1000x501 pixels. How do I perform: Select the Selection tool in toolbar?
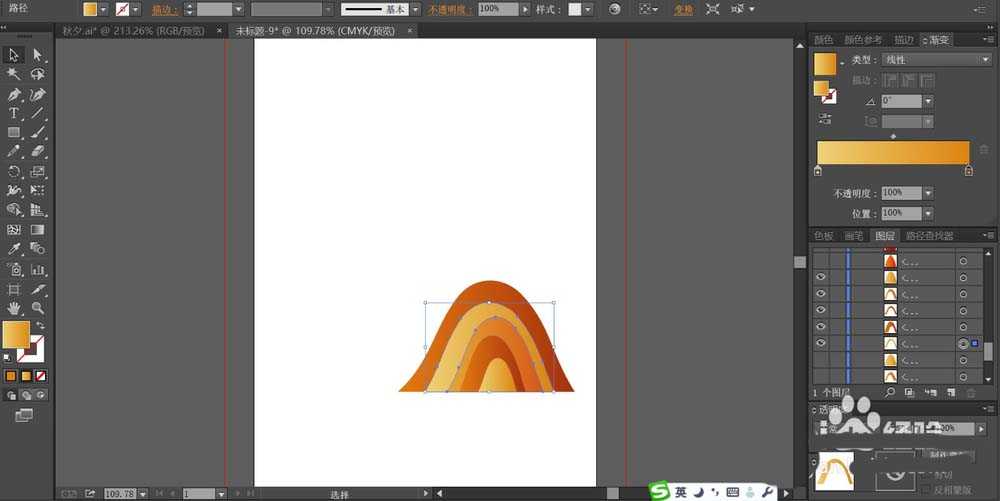pos(14,55)
